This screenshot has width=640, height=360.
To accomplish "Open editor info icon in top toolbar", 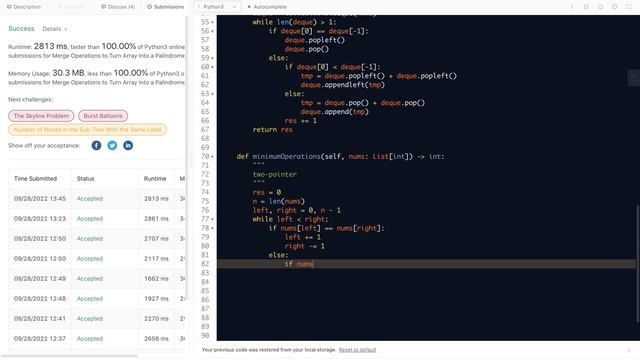I will coord(572,7).
